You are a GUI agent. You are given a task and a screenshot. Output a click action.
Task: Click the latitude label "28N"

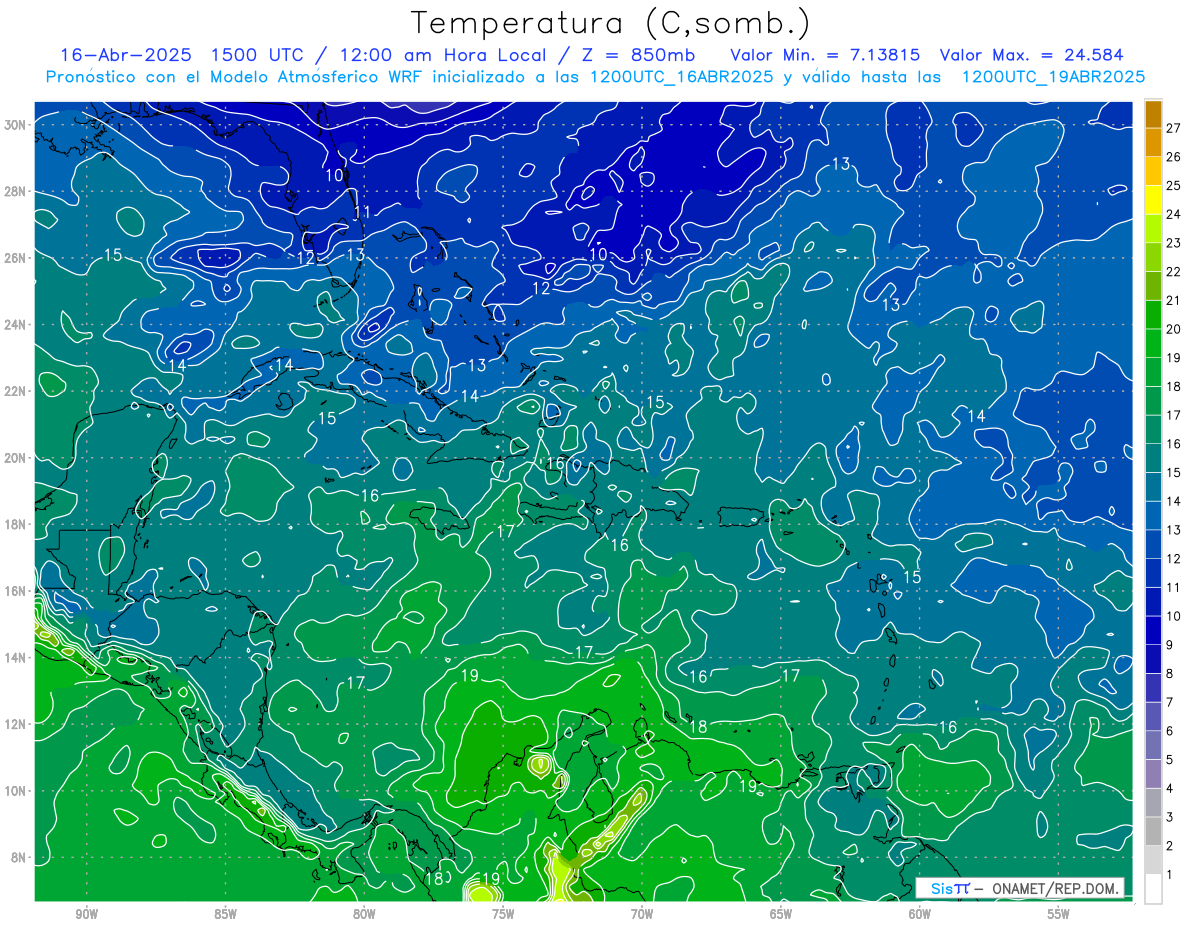pyautogui.click(x=15, y=191)
